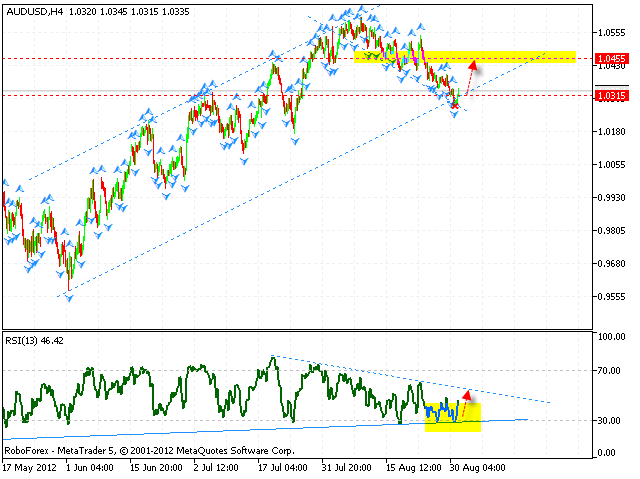Click the red arrowhead in the price chart
The height and width of the screenshot is (479, 640).
coord(473,67)
